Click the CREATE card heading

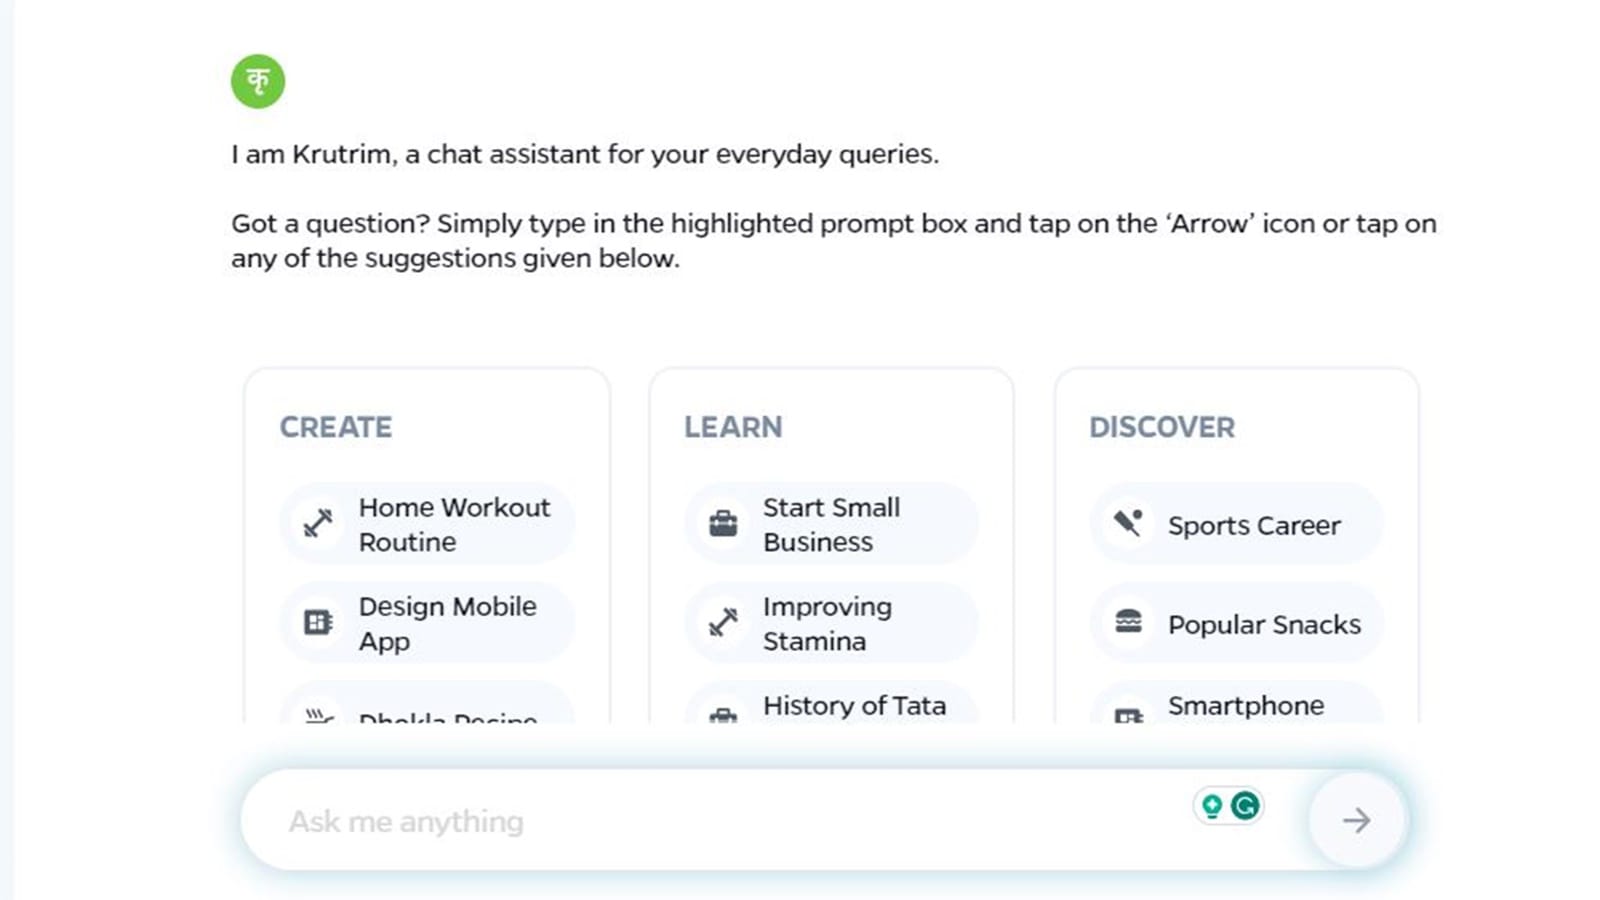click(x=336, y=428)
